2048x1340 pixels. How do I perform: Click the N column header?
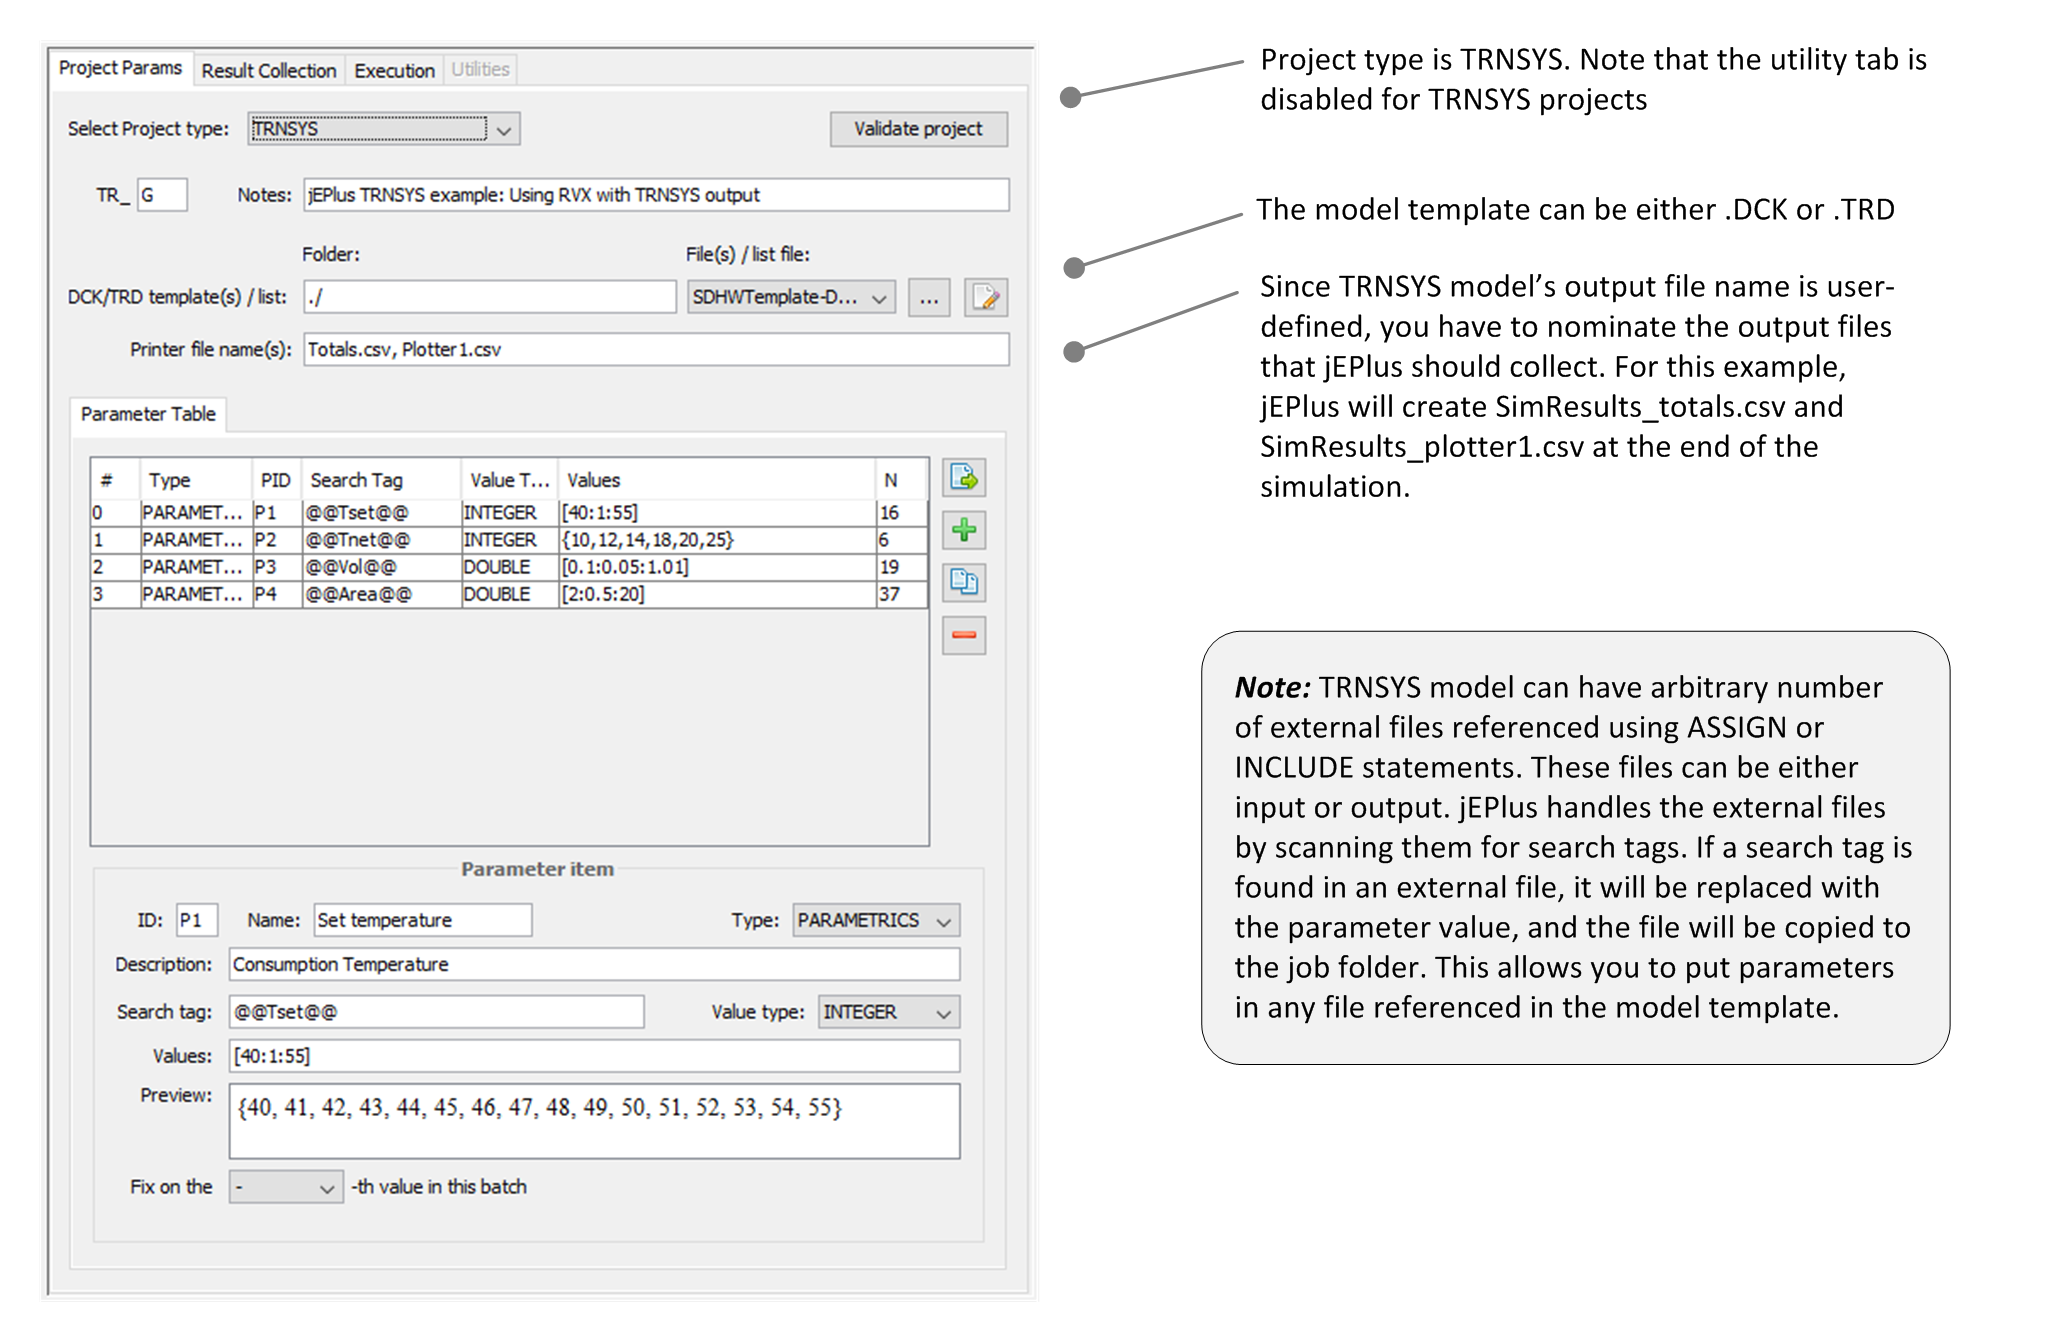[x=901, y=480]
